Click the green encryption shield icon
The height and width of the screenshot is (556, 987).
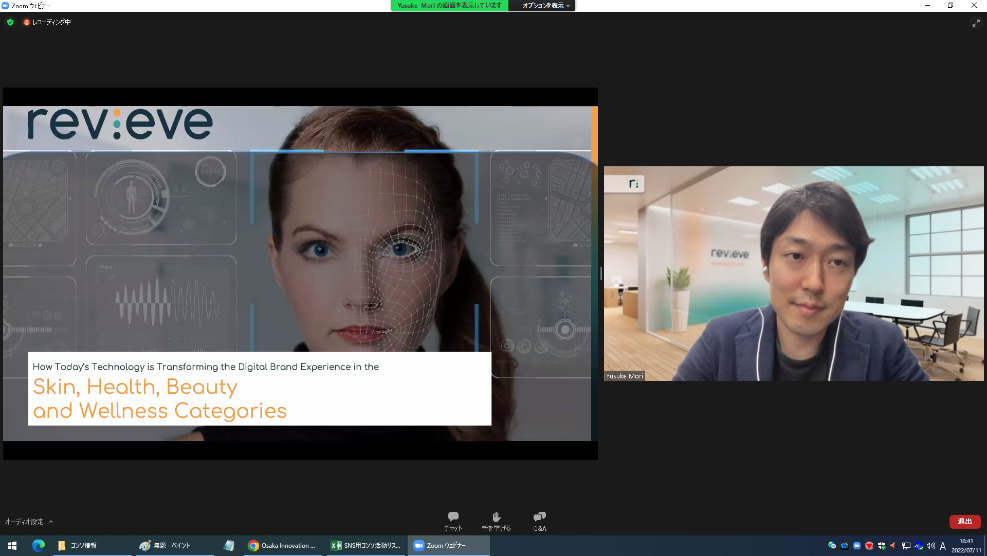coord(11,22)
